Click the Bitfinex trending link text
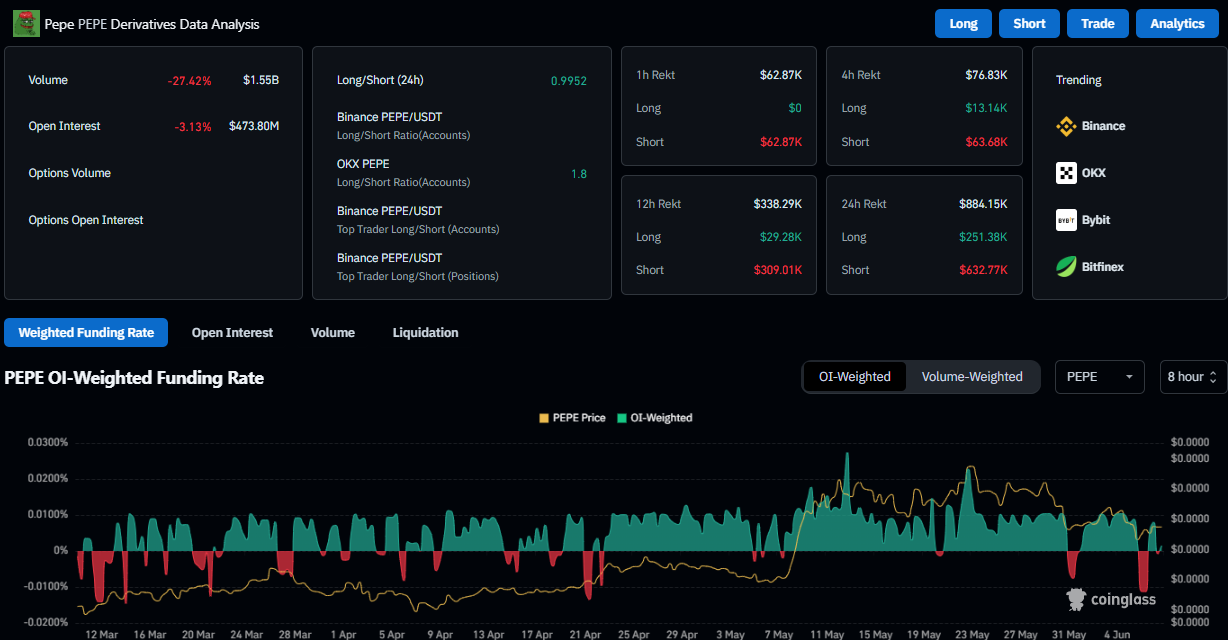The image size is (1228, 640). [x=1102, y=267]
